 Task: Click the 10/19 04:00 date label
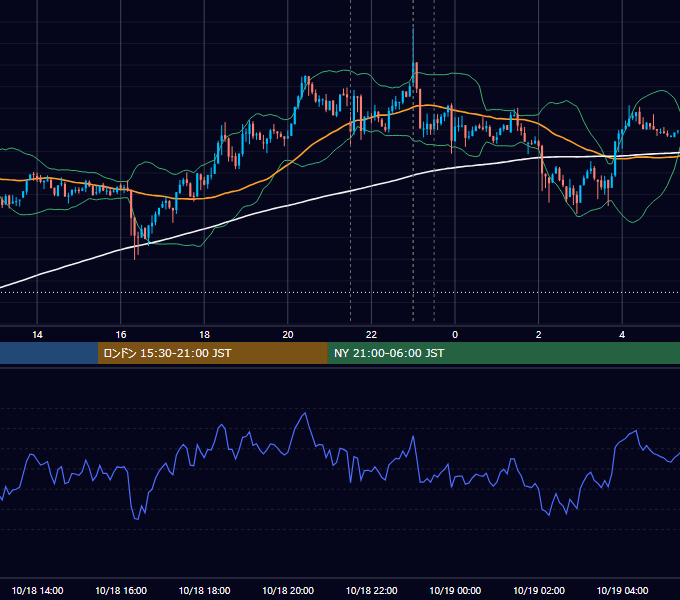pyautogui.click(x=622, y=590)
